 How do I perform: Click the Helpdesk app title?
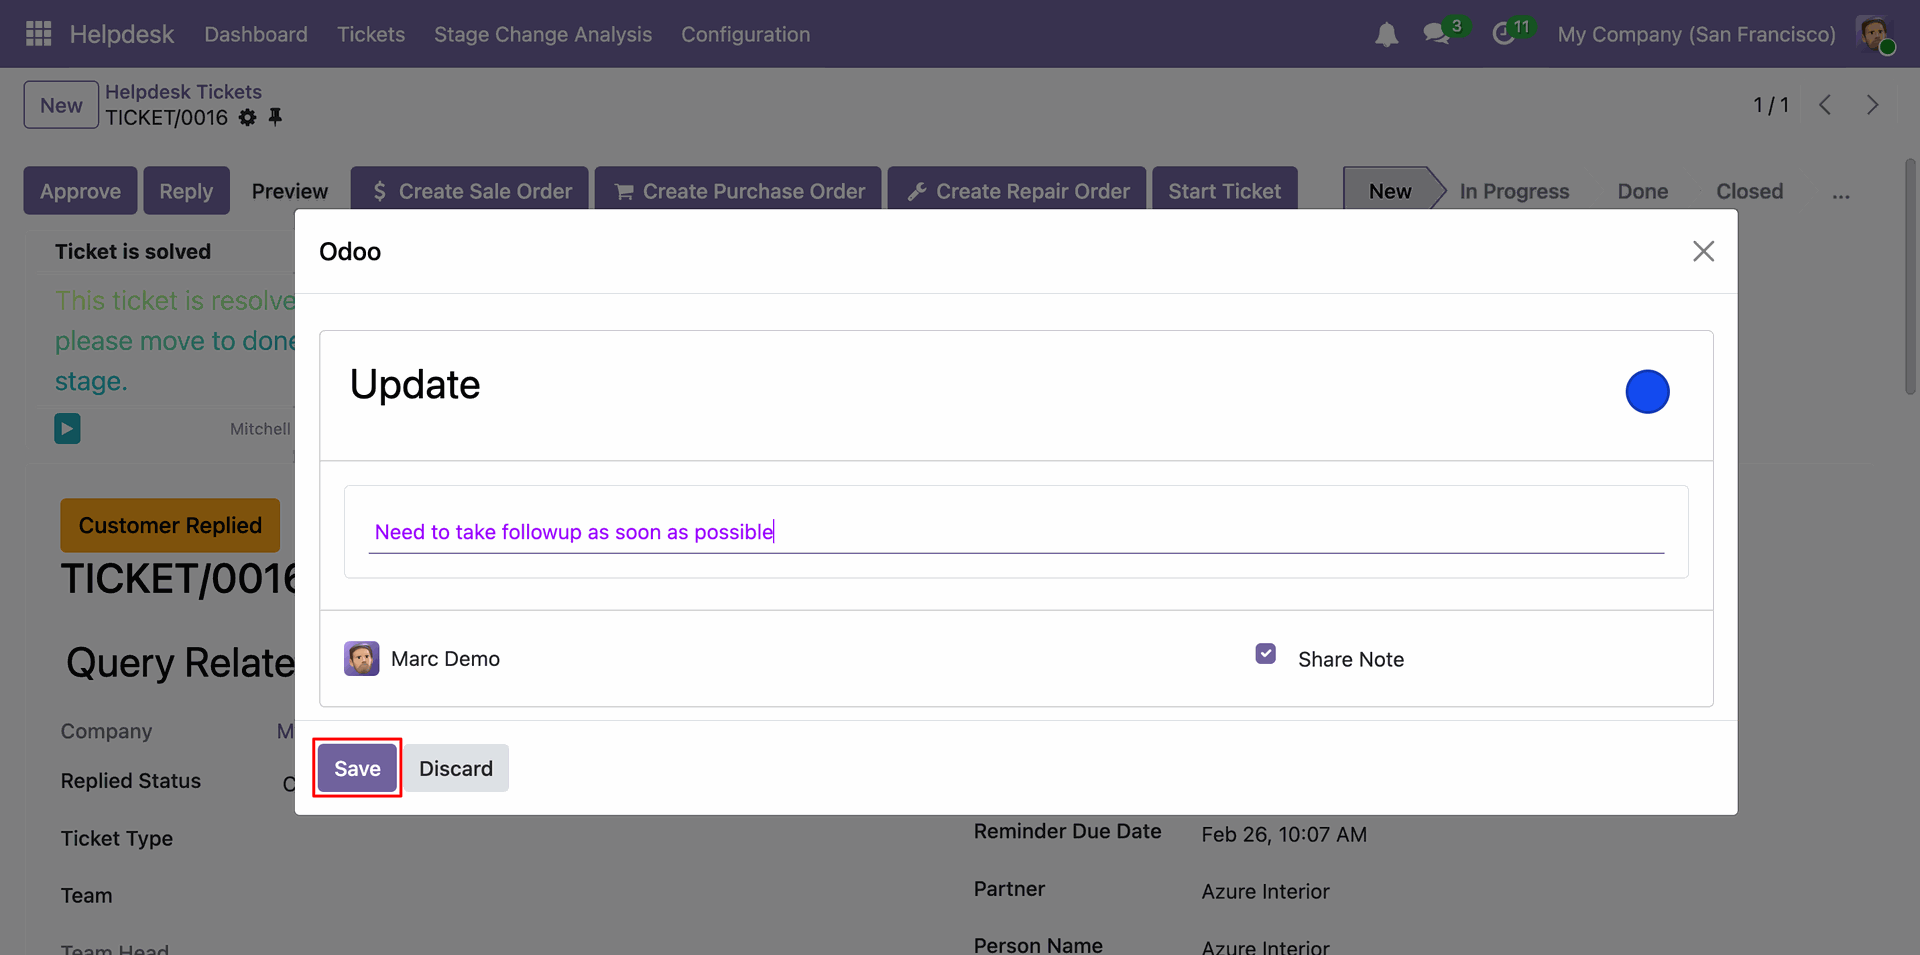coord(122,34)
